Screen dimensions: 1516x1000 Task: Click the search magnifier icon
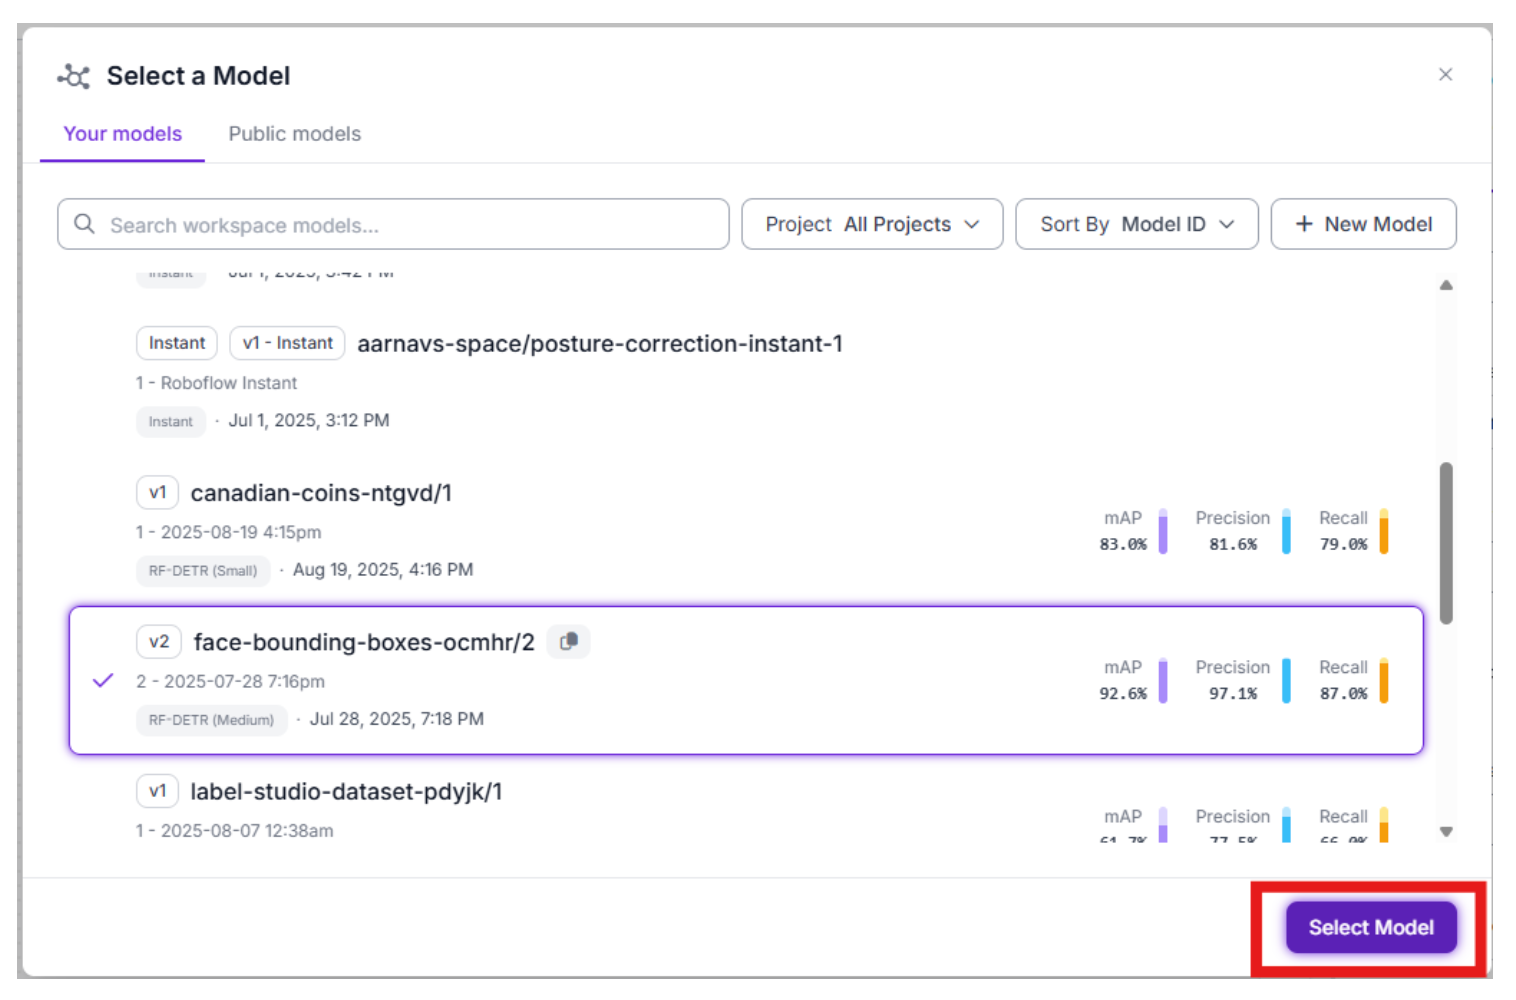point(85,224)
